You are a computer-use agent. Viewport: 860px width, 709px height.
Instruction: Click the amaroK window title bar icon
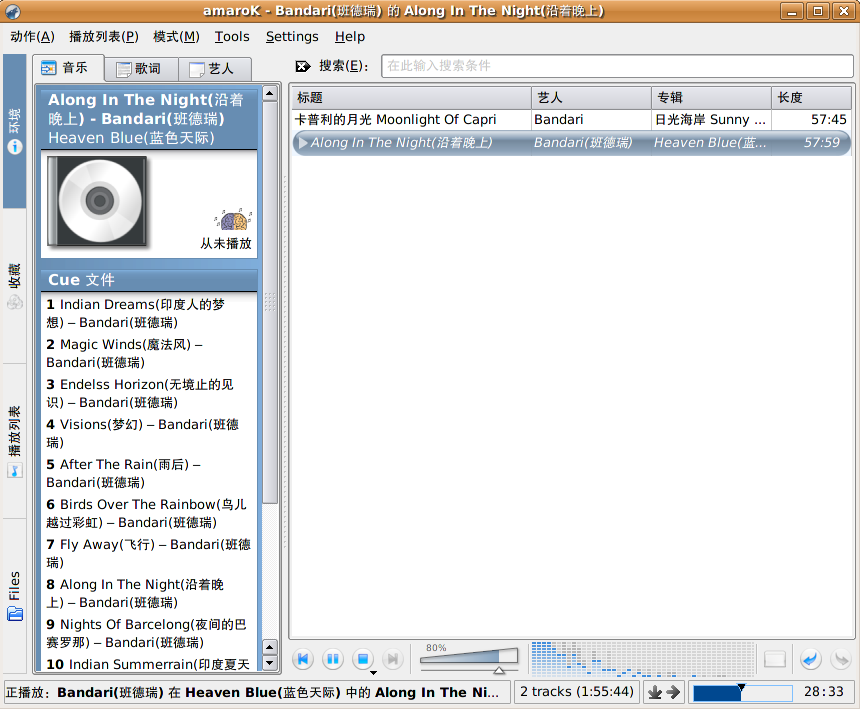[x=13, y=10]
